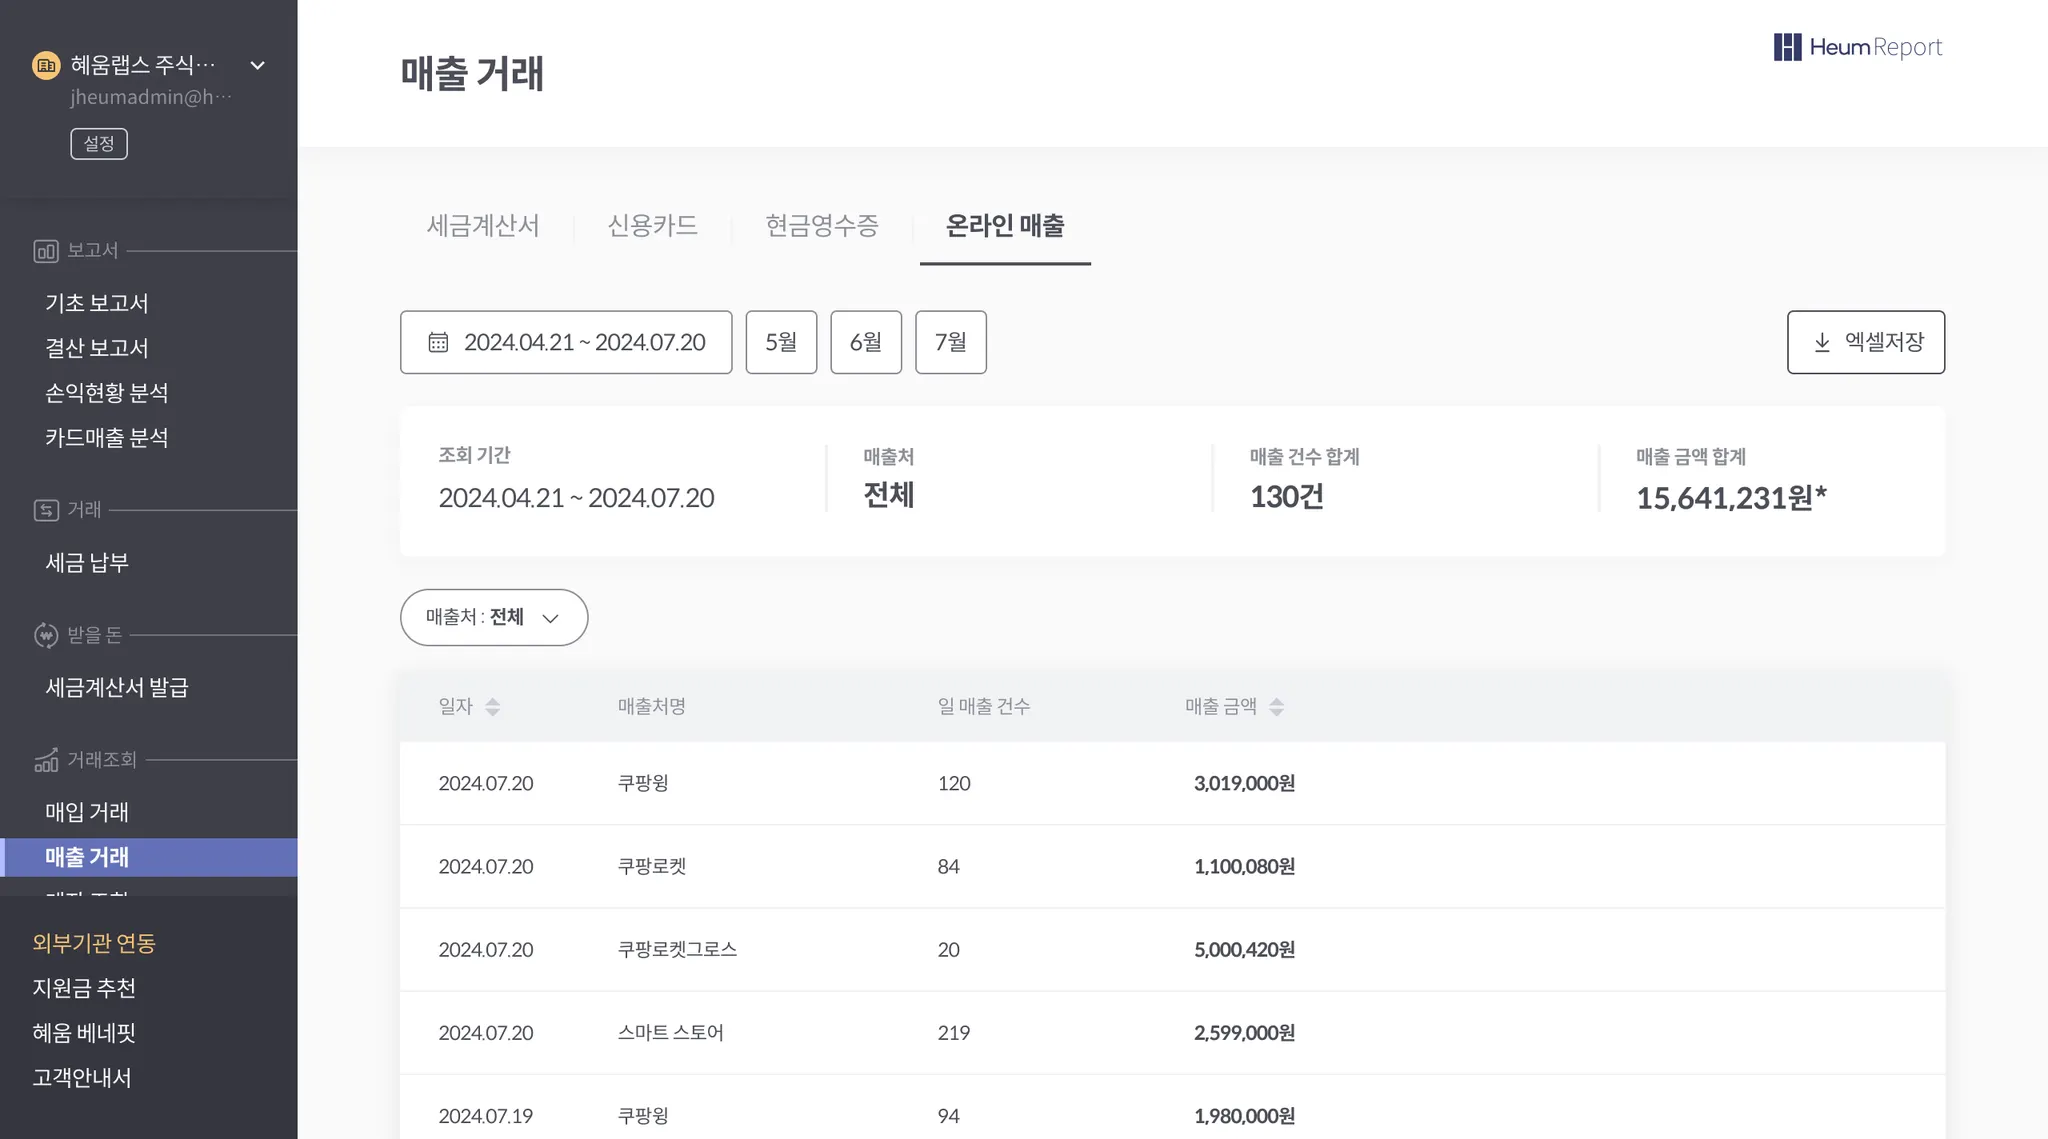Click the 보고서 section chart icon
Image resolution: width=2048 pixels, height=1139 pixels.
pyautogui.click(x=46, y=251)
